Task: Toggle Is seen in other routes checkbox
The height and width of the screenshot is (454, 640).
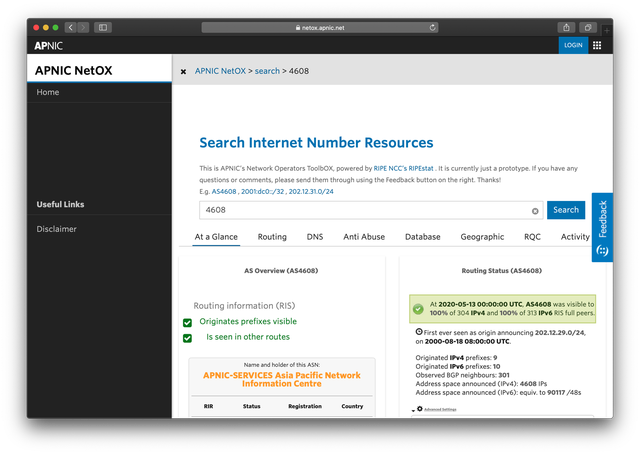Action: pos(187,338)
